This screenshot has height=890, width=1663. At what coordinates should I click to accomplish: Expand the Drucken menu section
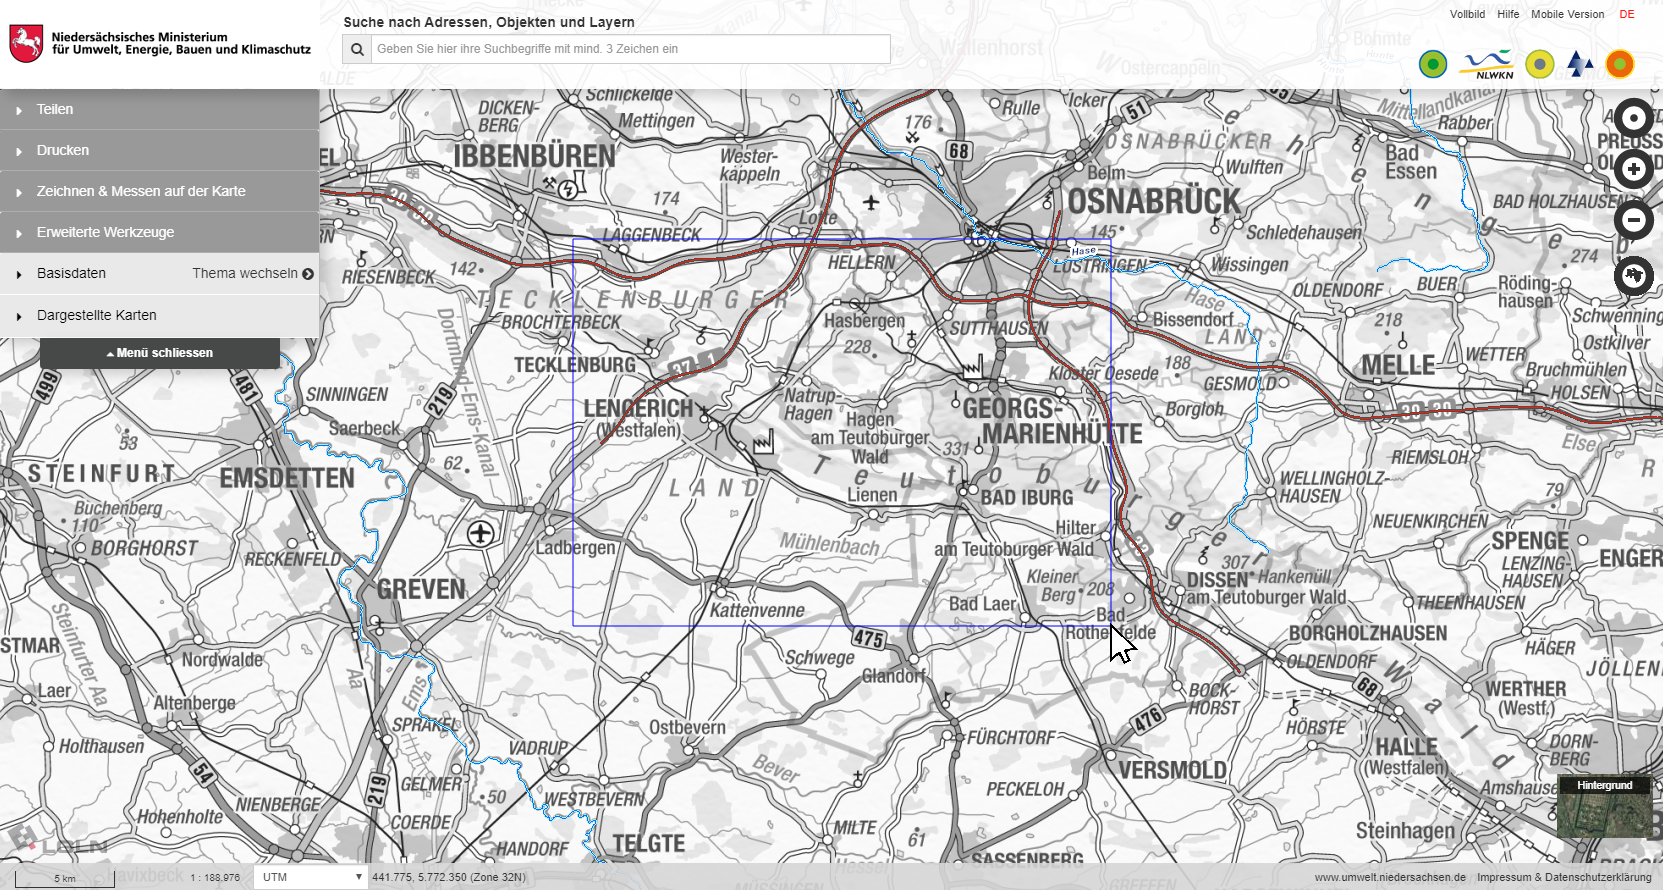click(x=160, y=150)
